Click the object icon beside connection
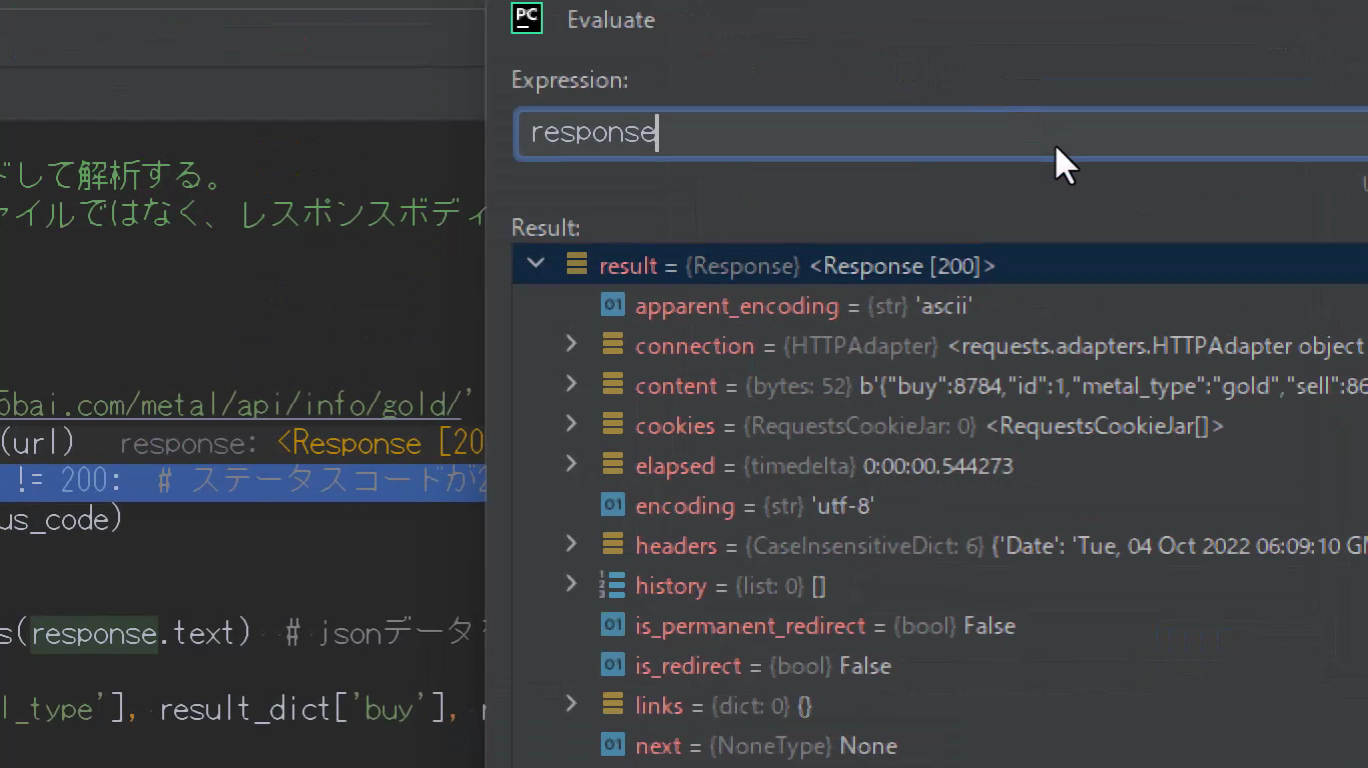 coord(612,345)
